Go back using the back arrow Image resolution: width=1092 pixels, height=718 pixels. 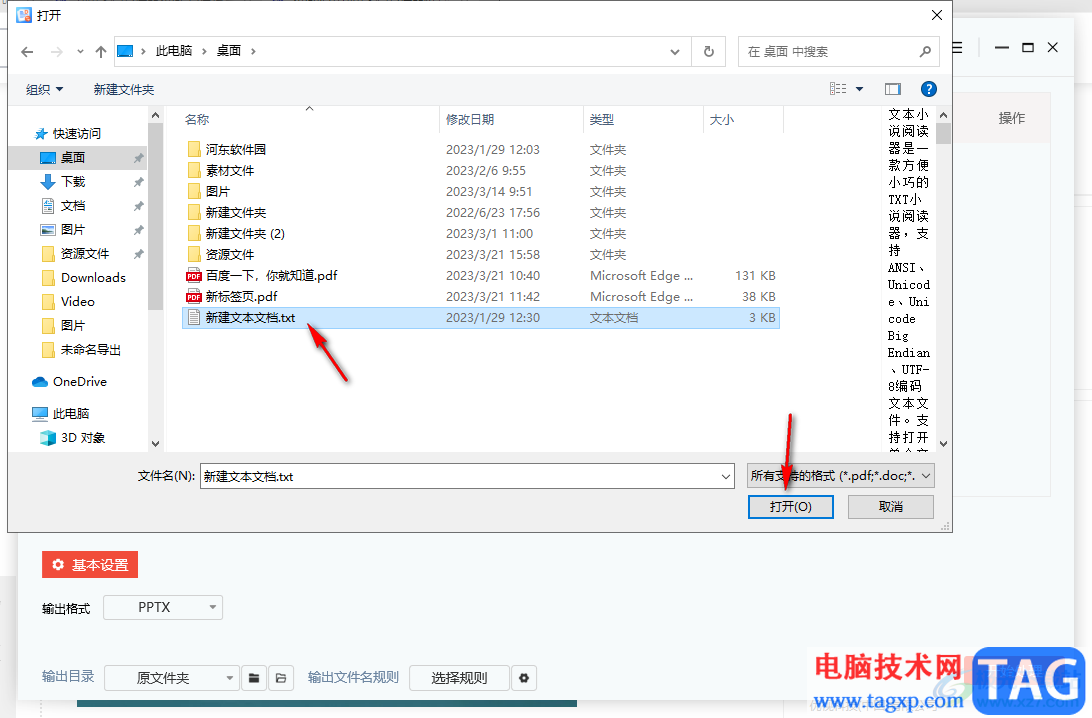click(27, 52)
